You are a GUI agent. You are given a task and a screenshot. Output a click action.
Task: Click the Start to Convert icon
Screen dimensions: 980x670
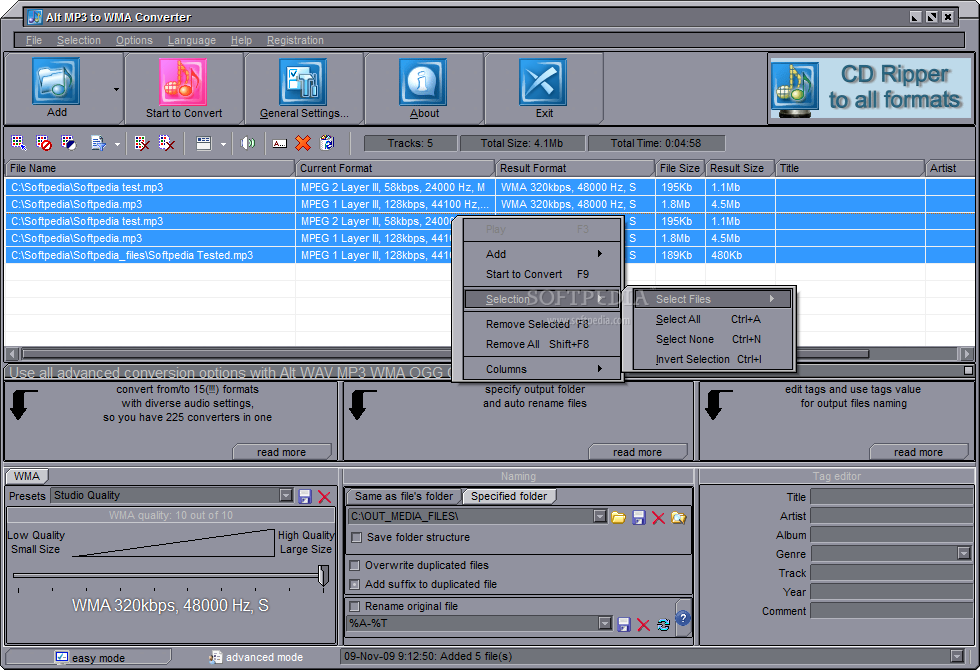point(182,82)
